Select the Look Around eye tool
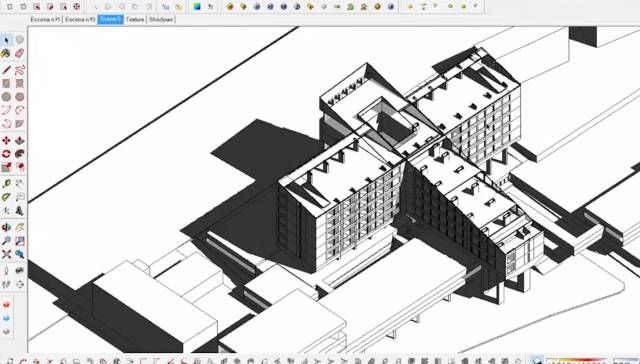The width and height of the screenshot is (640, 364). coord(20,271)
